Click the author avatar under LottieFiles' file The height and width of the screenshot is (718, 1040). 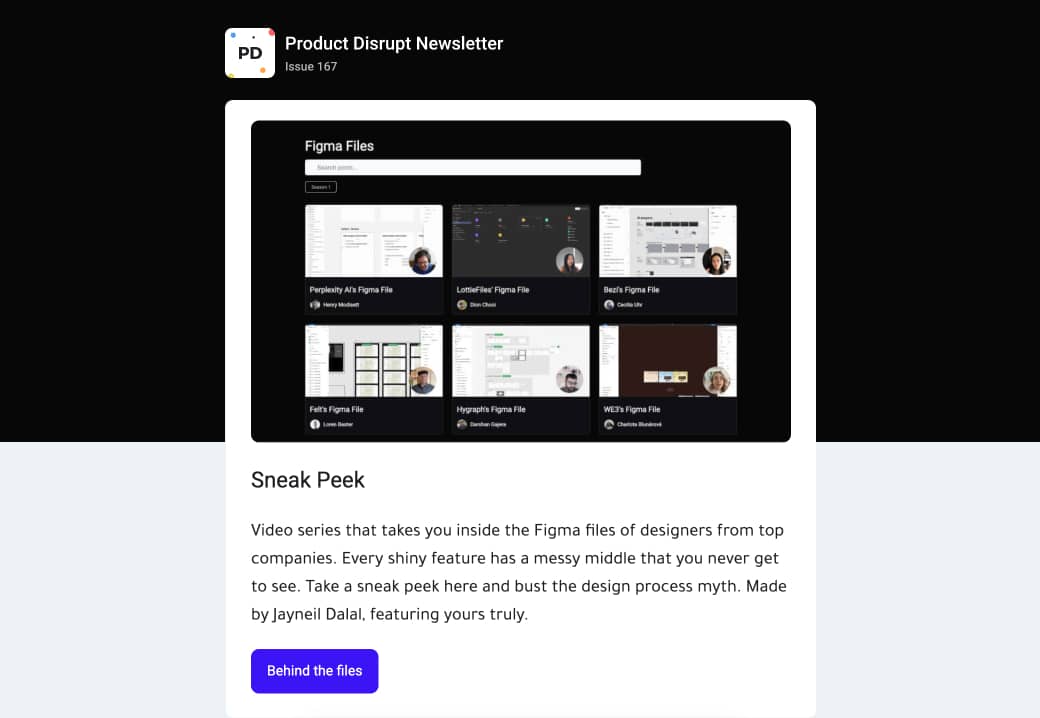coord(462,305)
